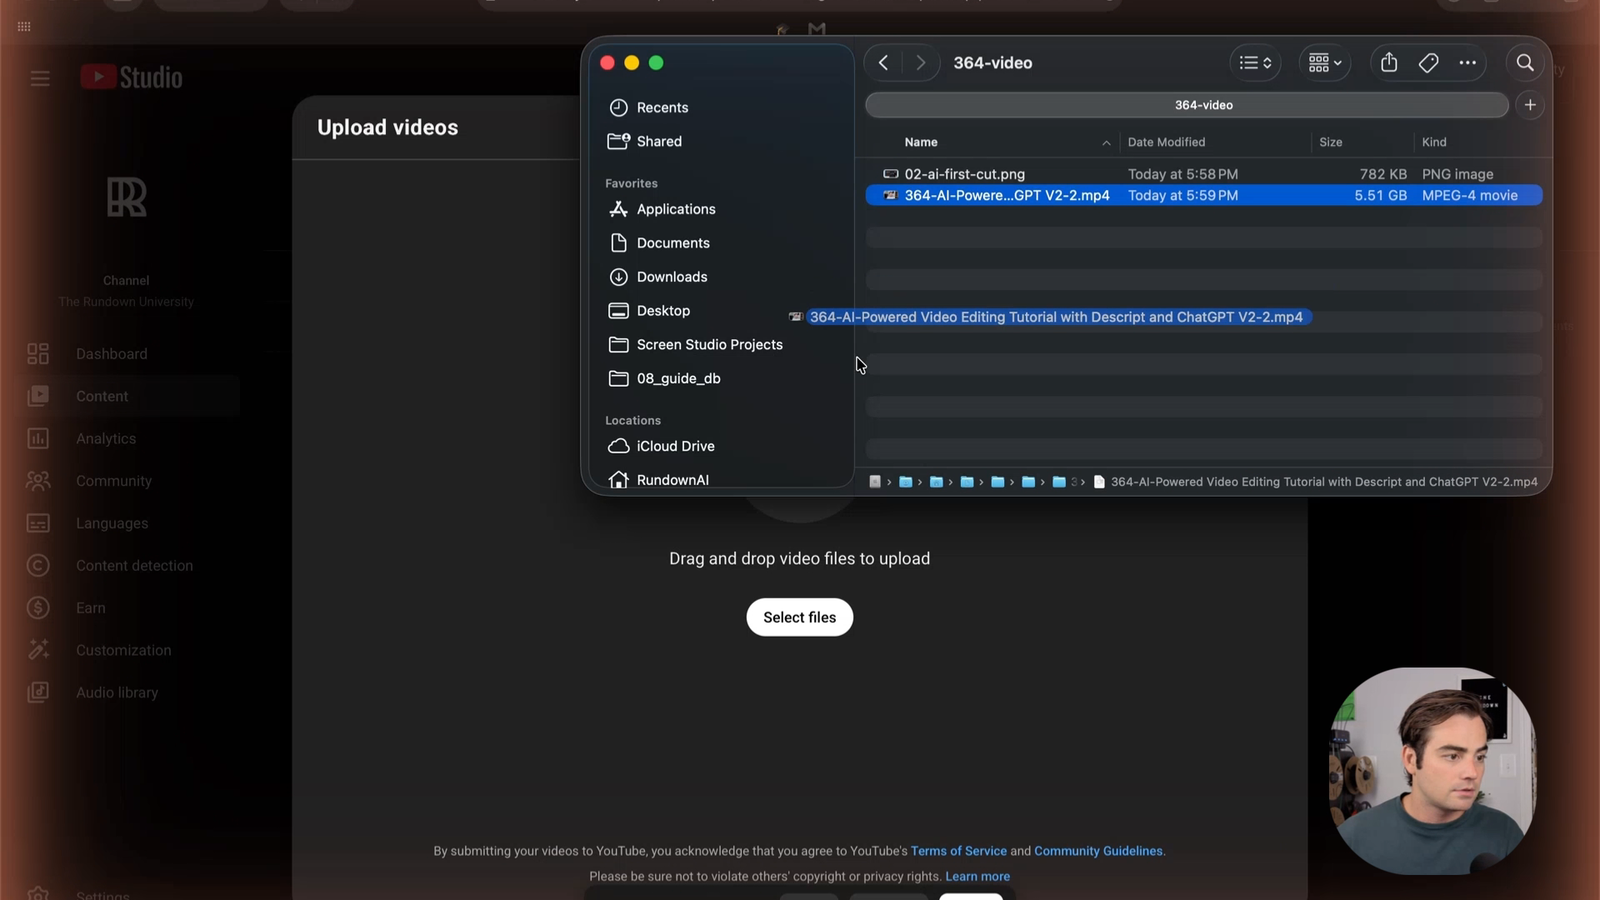Open the Finder more actions ellipsis menu

1467,63
